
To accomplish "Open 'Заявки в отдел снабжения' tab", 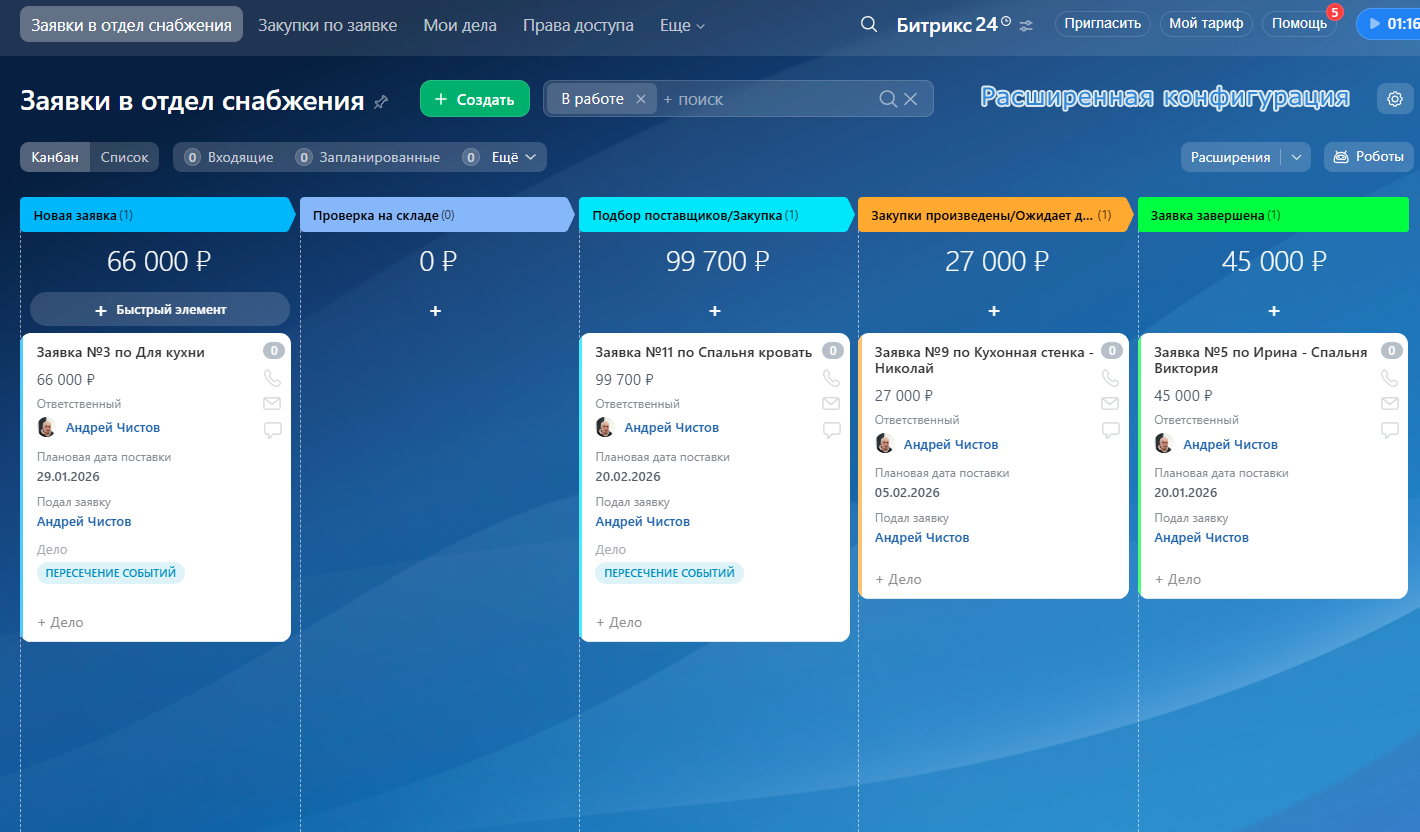I will point(131,25).
